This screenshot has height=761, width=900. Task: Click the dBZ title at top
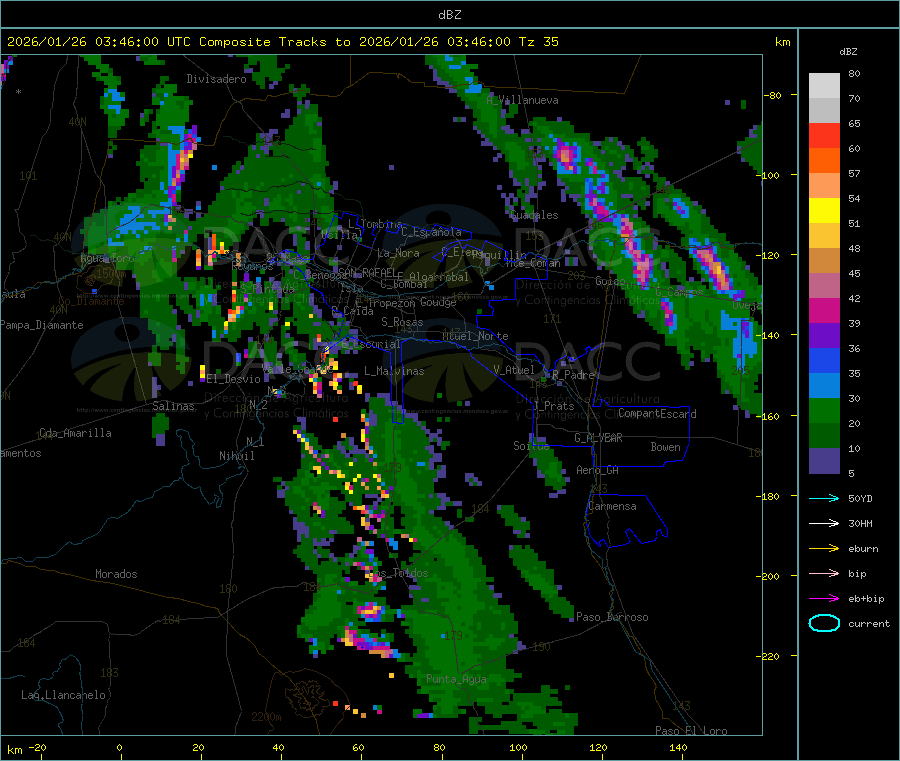coord(449,15)
